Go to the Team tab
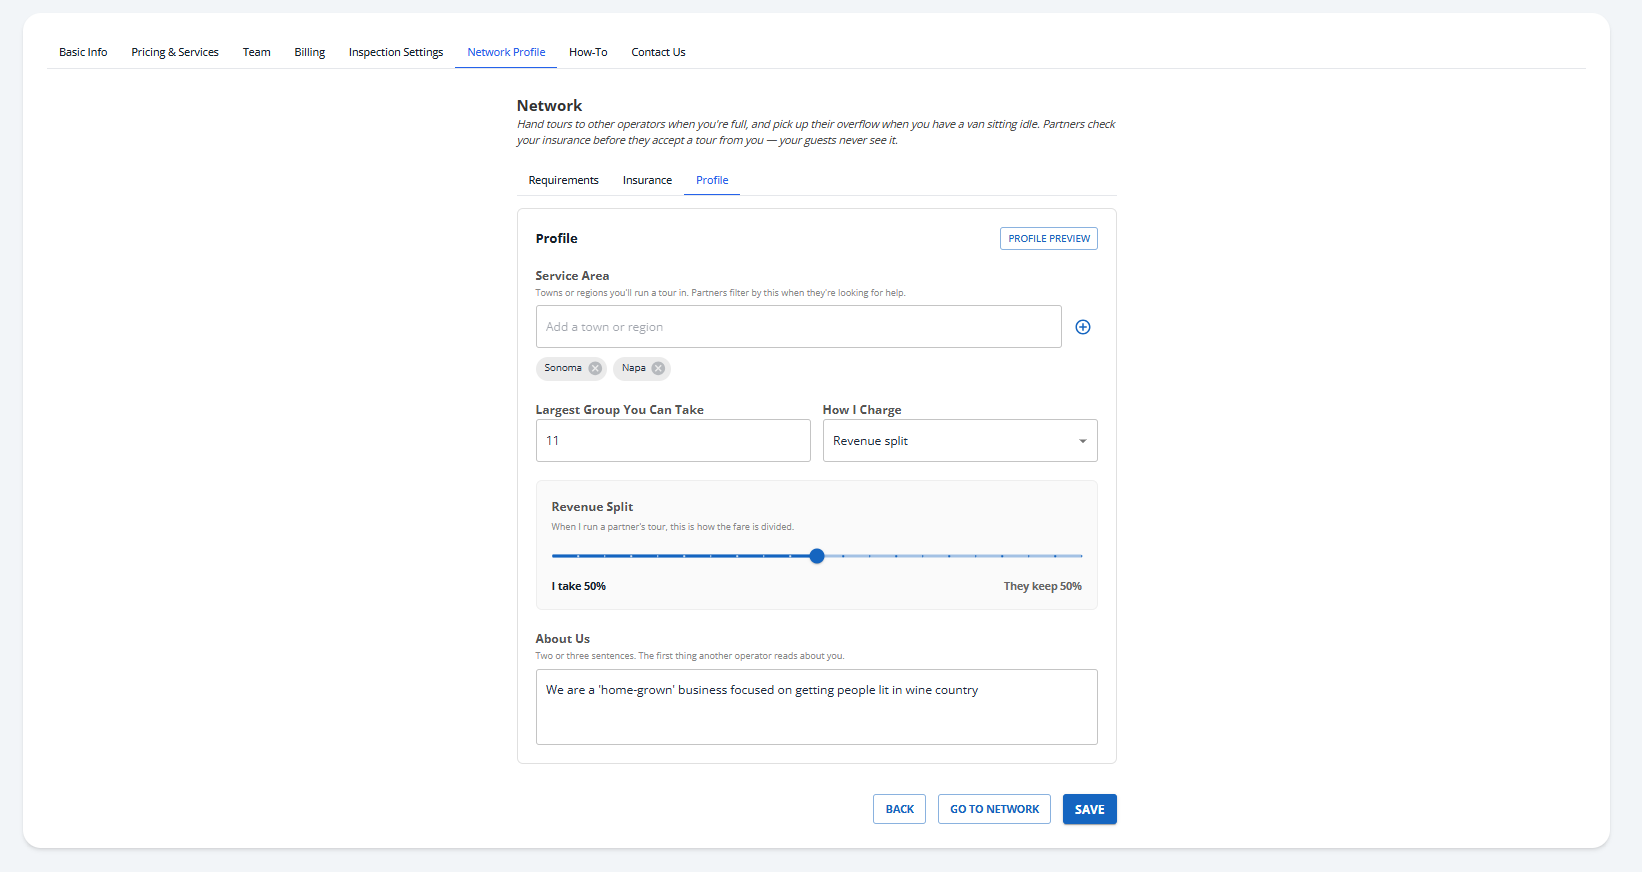The width and height of the screenshot is (1642, 872). coord(256,52)
